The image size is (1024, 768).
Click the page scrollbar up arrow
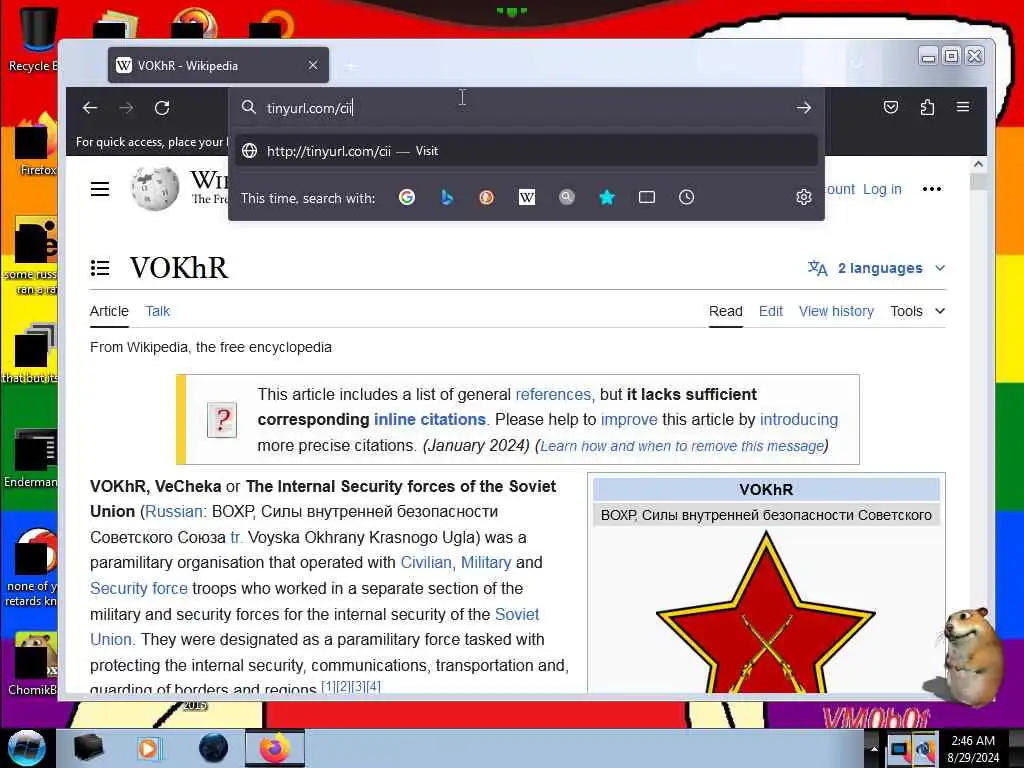978,165
